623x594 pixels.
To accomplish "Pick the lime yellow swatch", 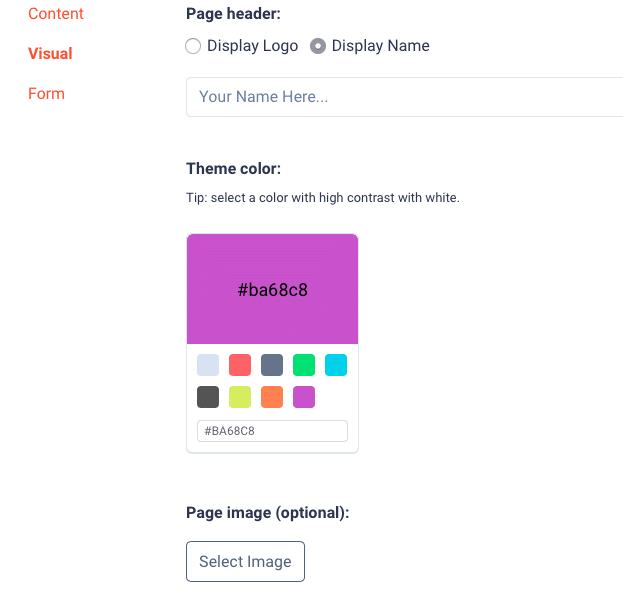I will click(x=240, y=397).
